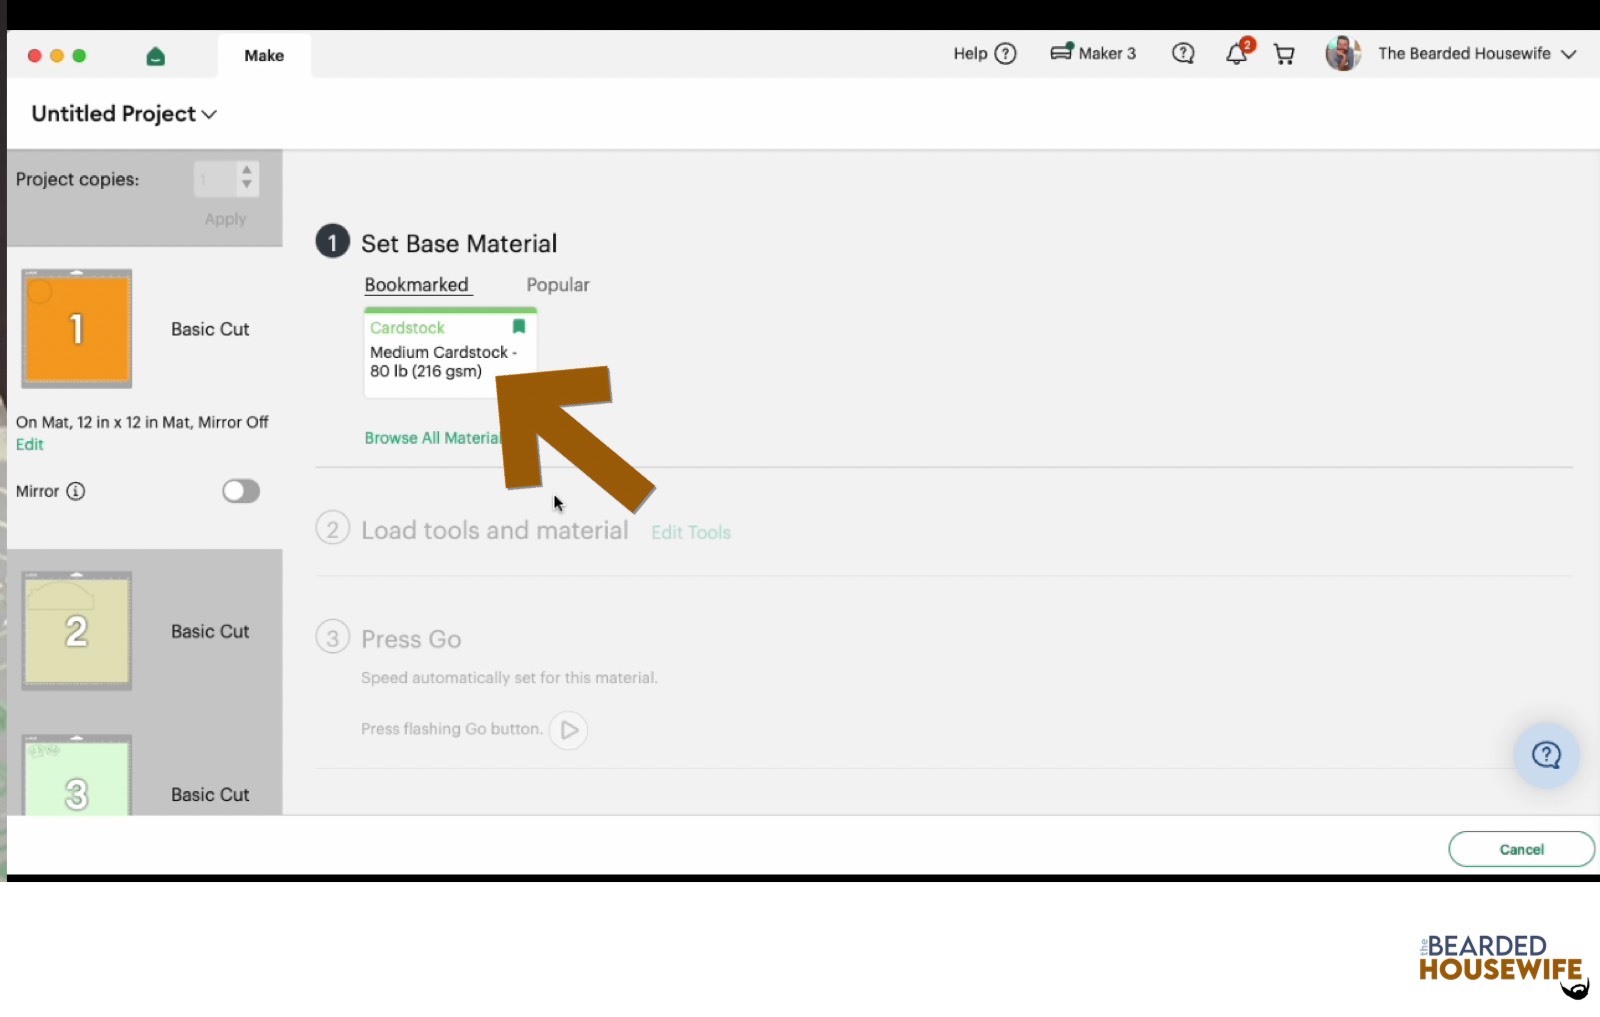The width and height of the screenshot is (1600, 1017).
Task: Select the Popular materials tab
Action: tap(558, 285)
